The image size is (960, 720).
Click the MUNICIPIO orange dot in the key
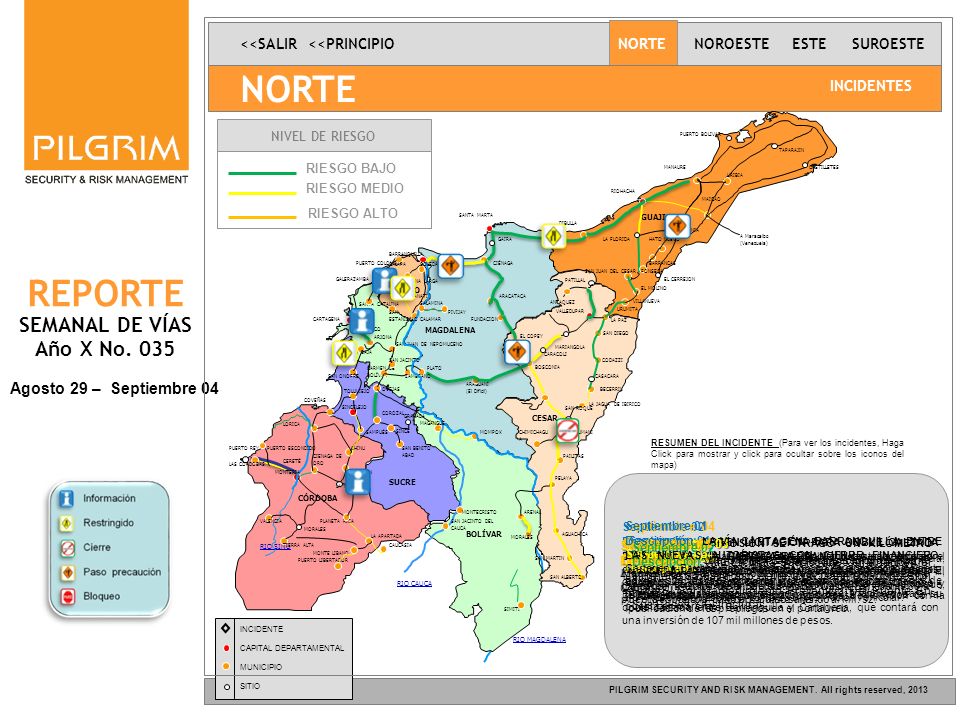227,667
